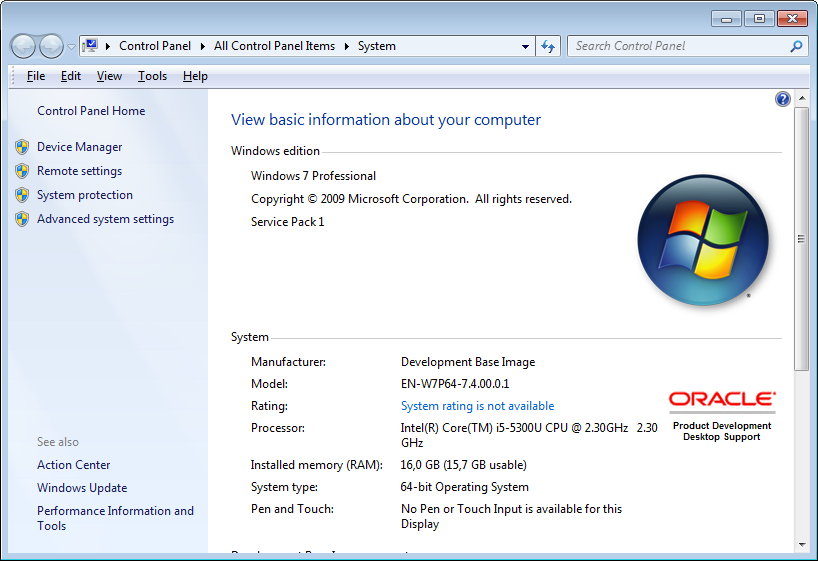This screenshot has height=561, width=818.
Task: Click the Back navigation arrow button
Action: pyautogui.click(x=24, y=46)
